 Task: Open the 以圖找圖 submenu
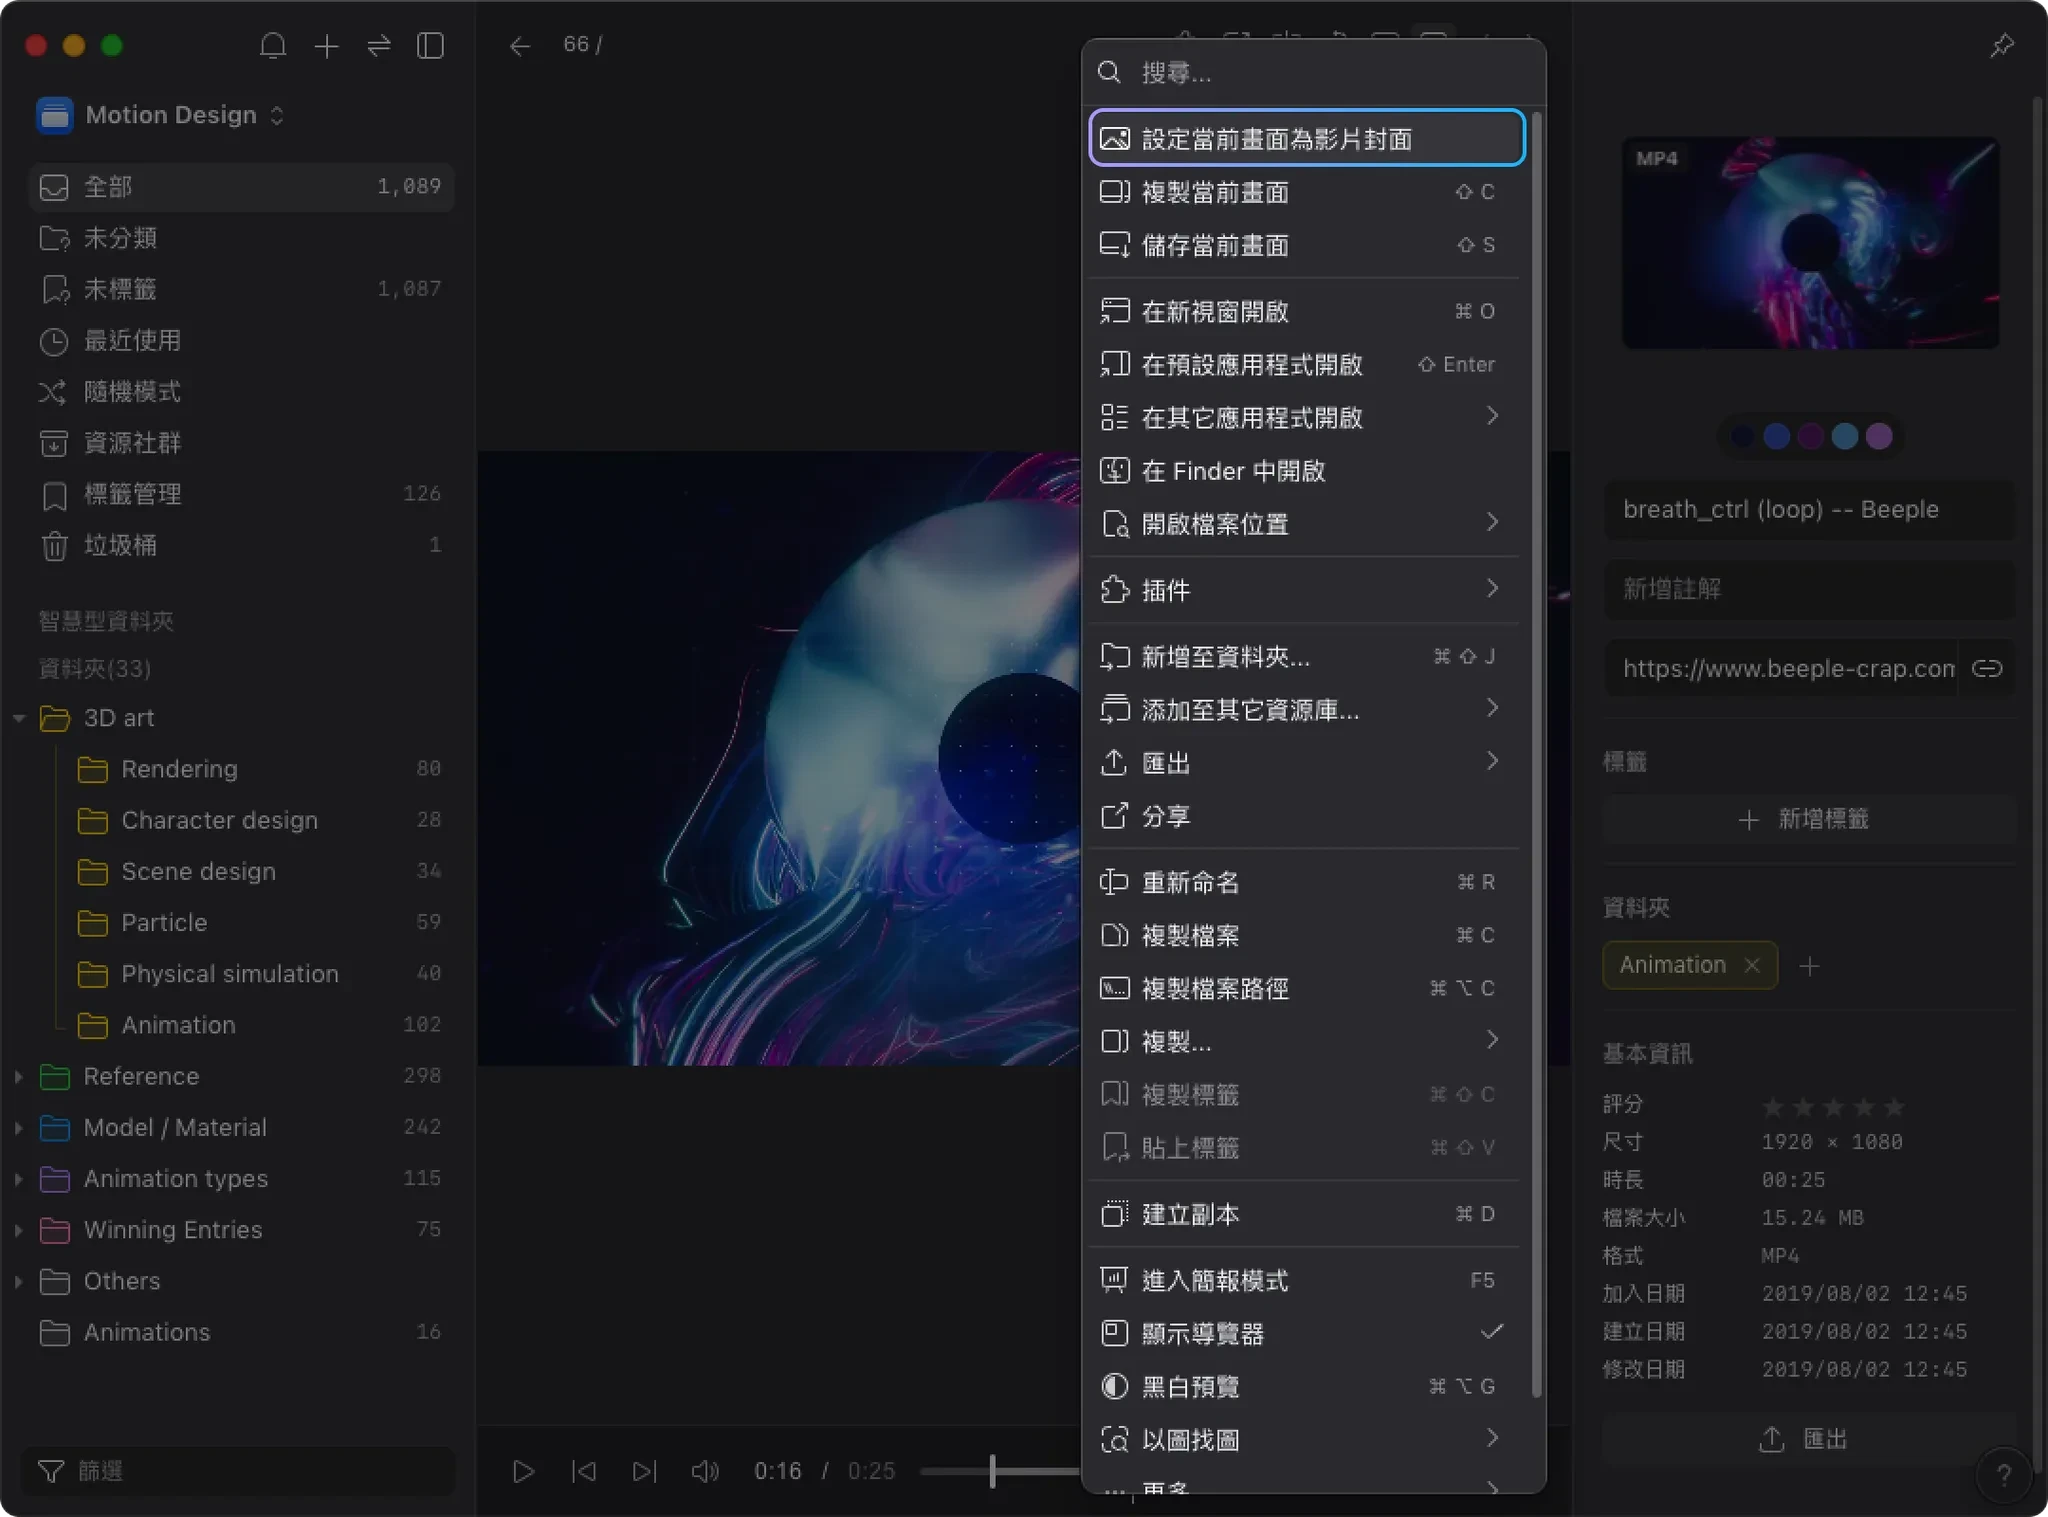pyautogui.click(x=1305, y=1439)
